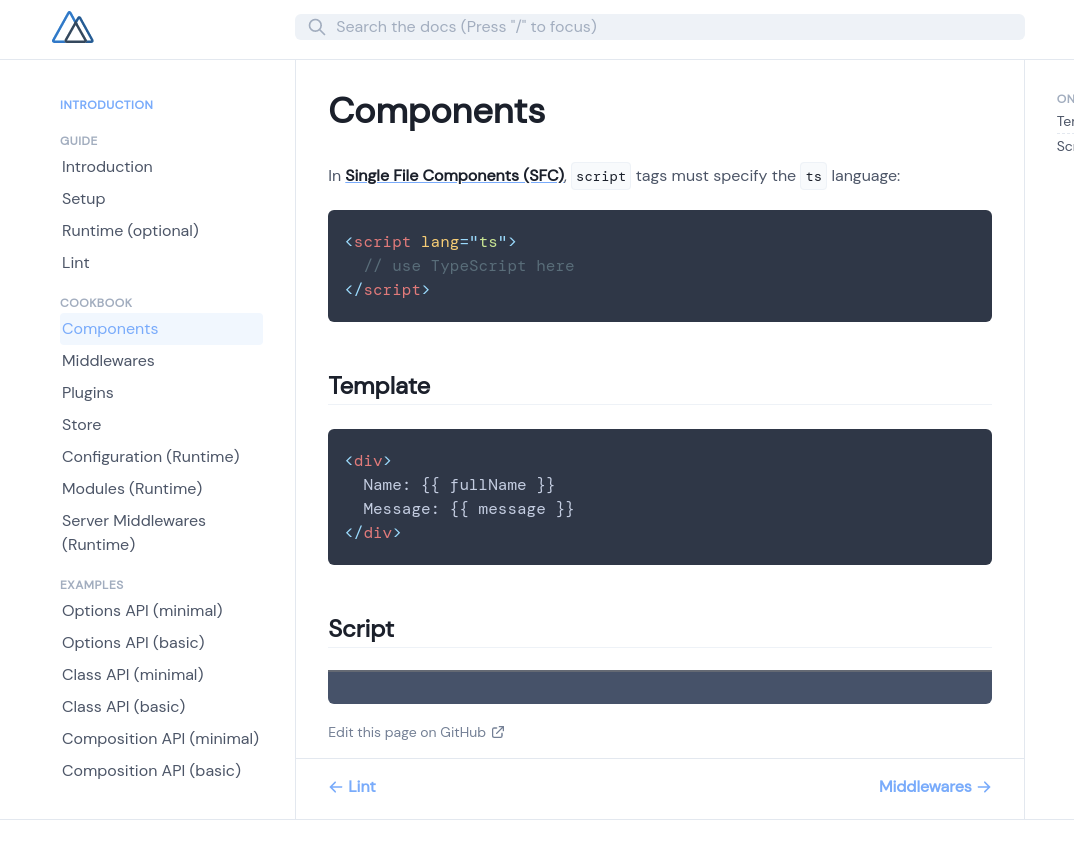The image size is (1074, 844).
Task: Go to next page Middlewares
Action: click(935, 787)
